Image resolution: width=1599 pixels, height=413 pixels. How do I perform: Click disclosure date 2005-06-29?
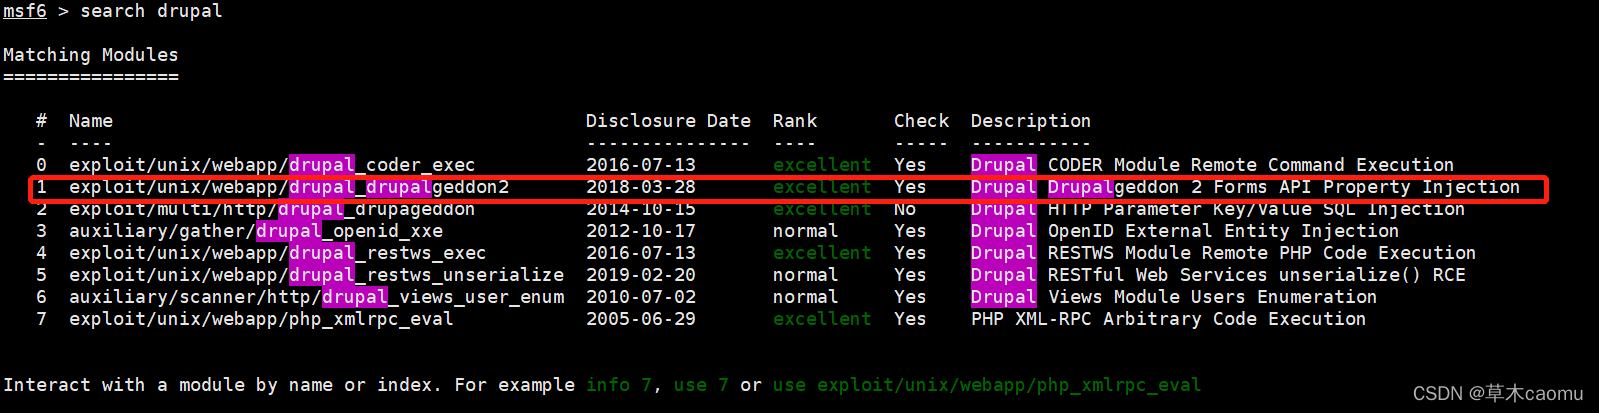coord(641,319)
